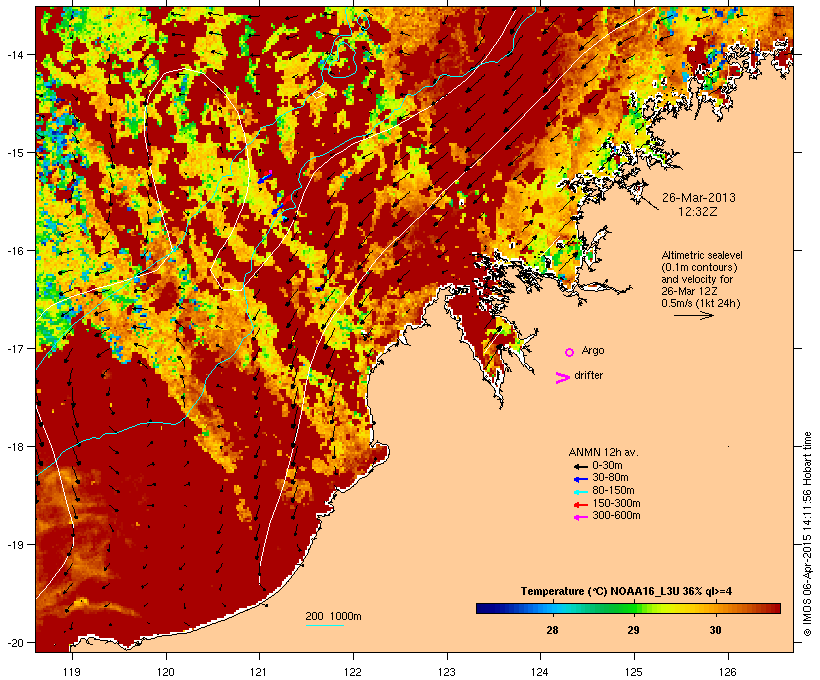This screenshot has height=680, width=820.
Task: Click the '-14' latitude axis label
Action: coord(16,54)
